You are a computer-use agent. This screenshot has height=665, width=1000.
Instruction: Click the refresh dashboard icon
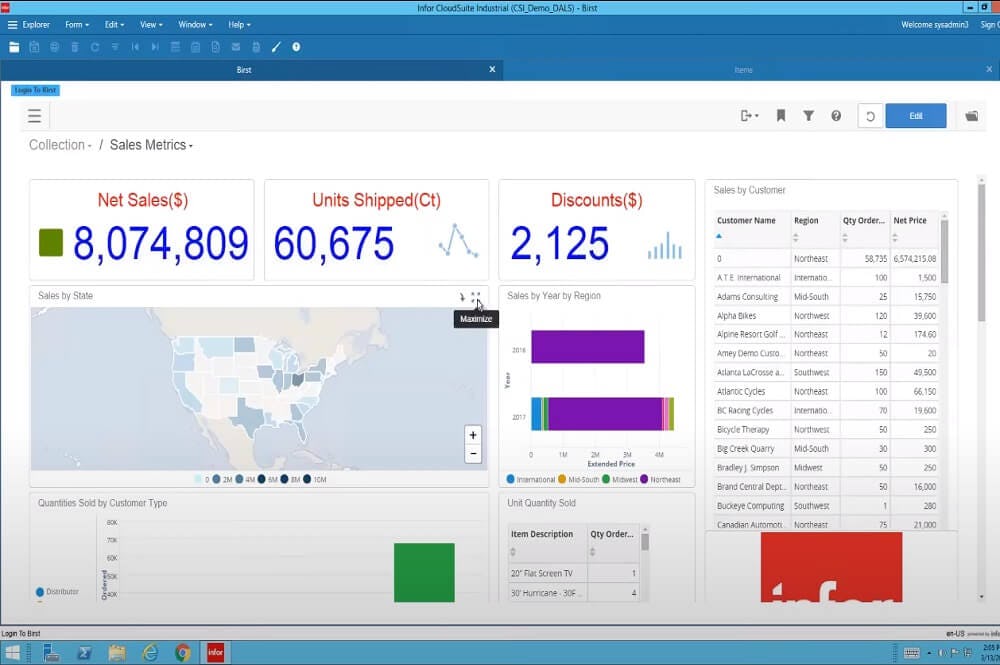pos(870,116)
